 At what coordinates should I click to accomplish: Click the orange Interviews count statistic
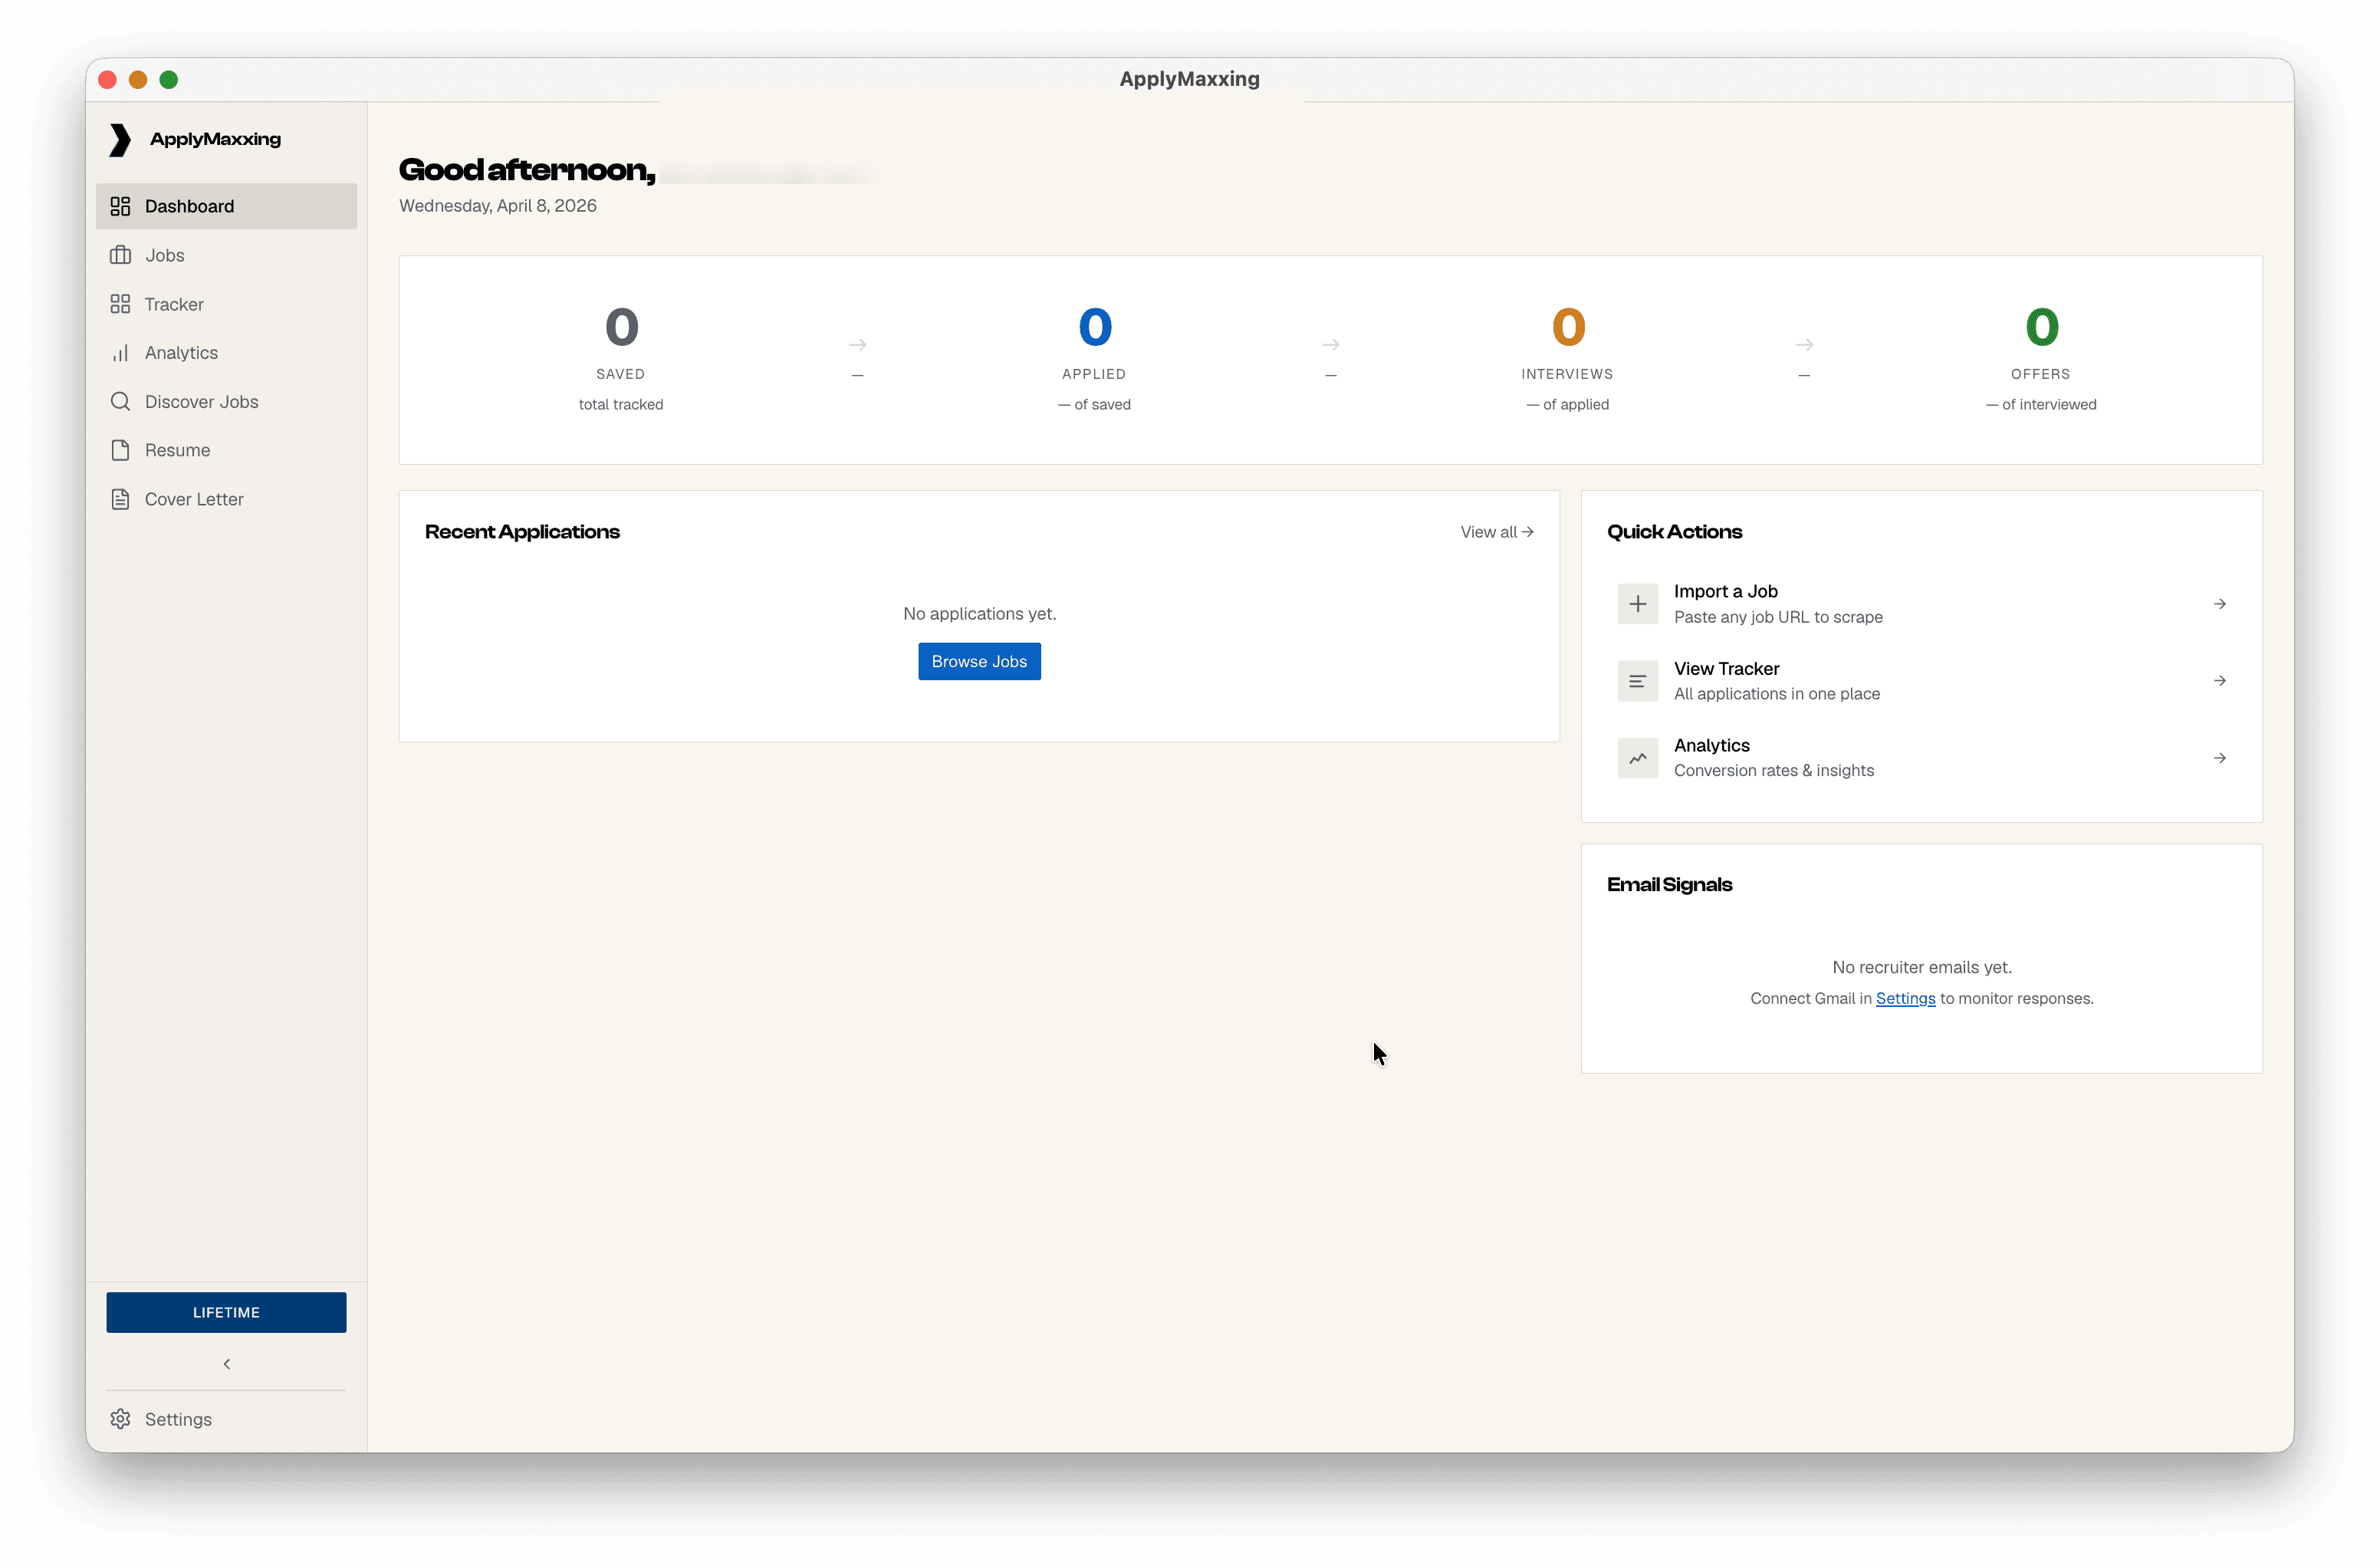(x=1568, y=327)
